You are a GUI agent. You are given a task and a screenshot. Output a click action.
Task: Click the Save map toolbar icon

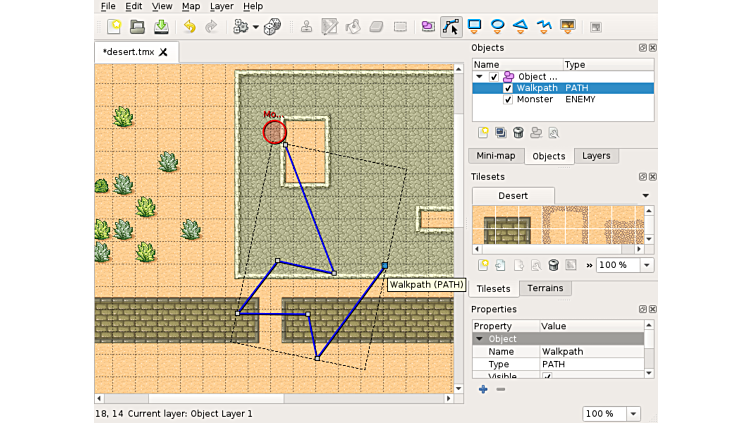coord(160,27)
